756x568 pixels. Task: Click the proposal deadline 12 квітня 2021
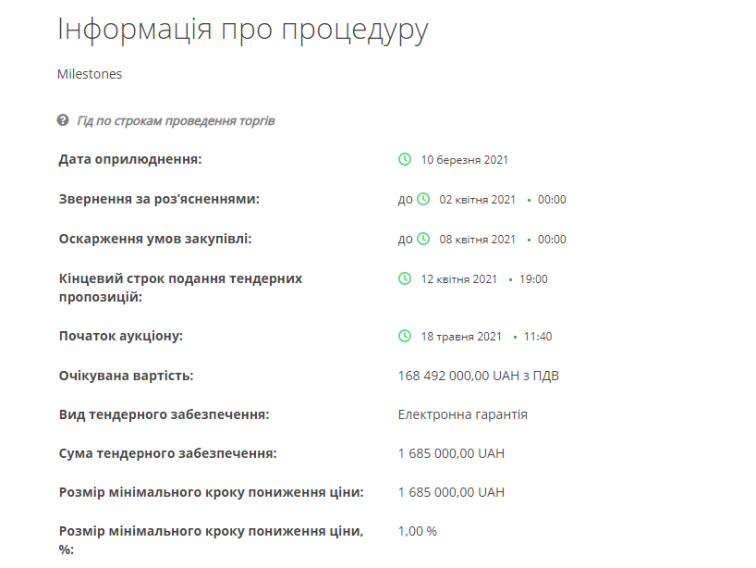point(458,279)
